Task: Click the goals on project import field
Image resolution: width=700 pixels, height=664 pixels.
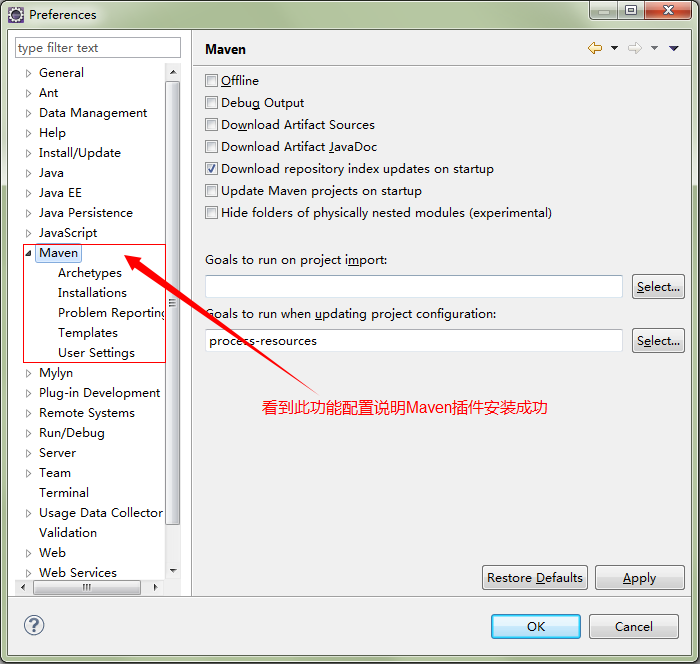Action: pyautogui.click(x=414, y=287)
